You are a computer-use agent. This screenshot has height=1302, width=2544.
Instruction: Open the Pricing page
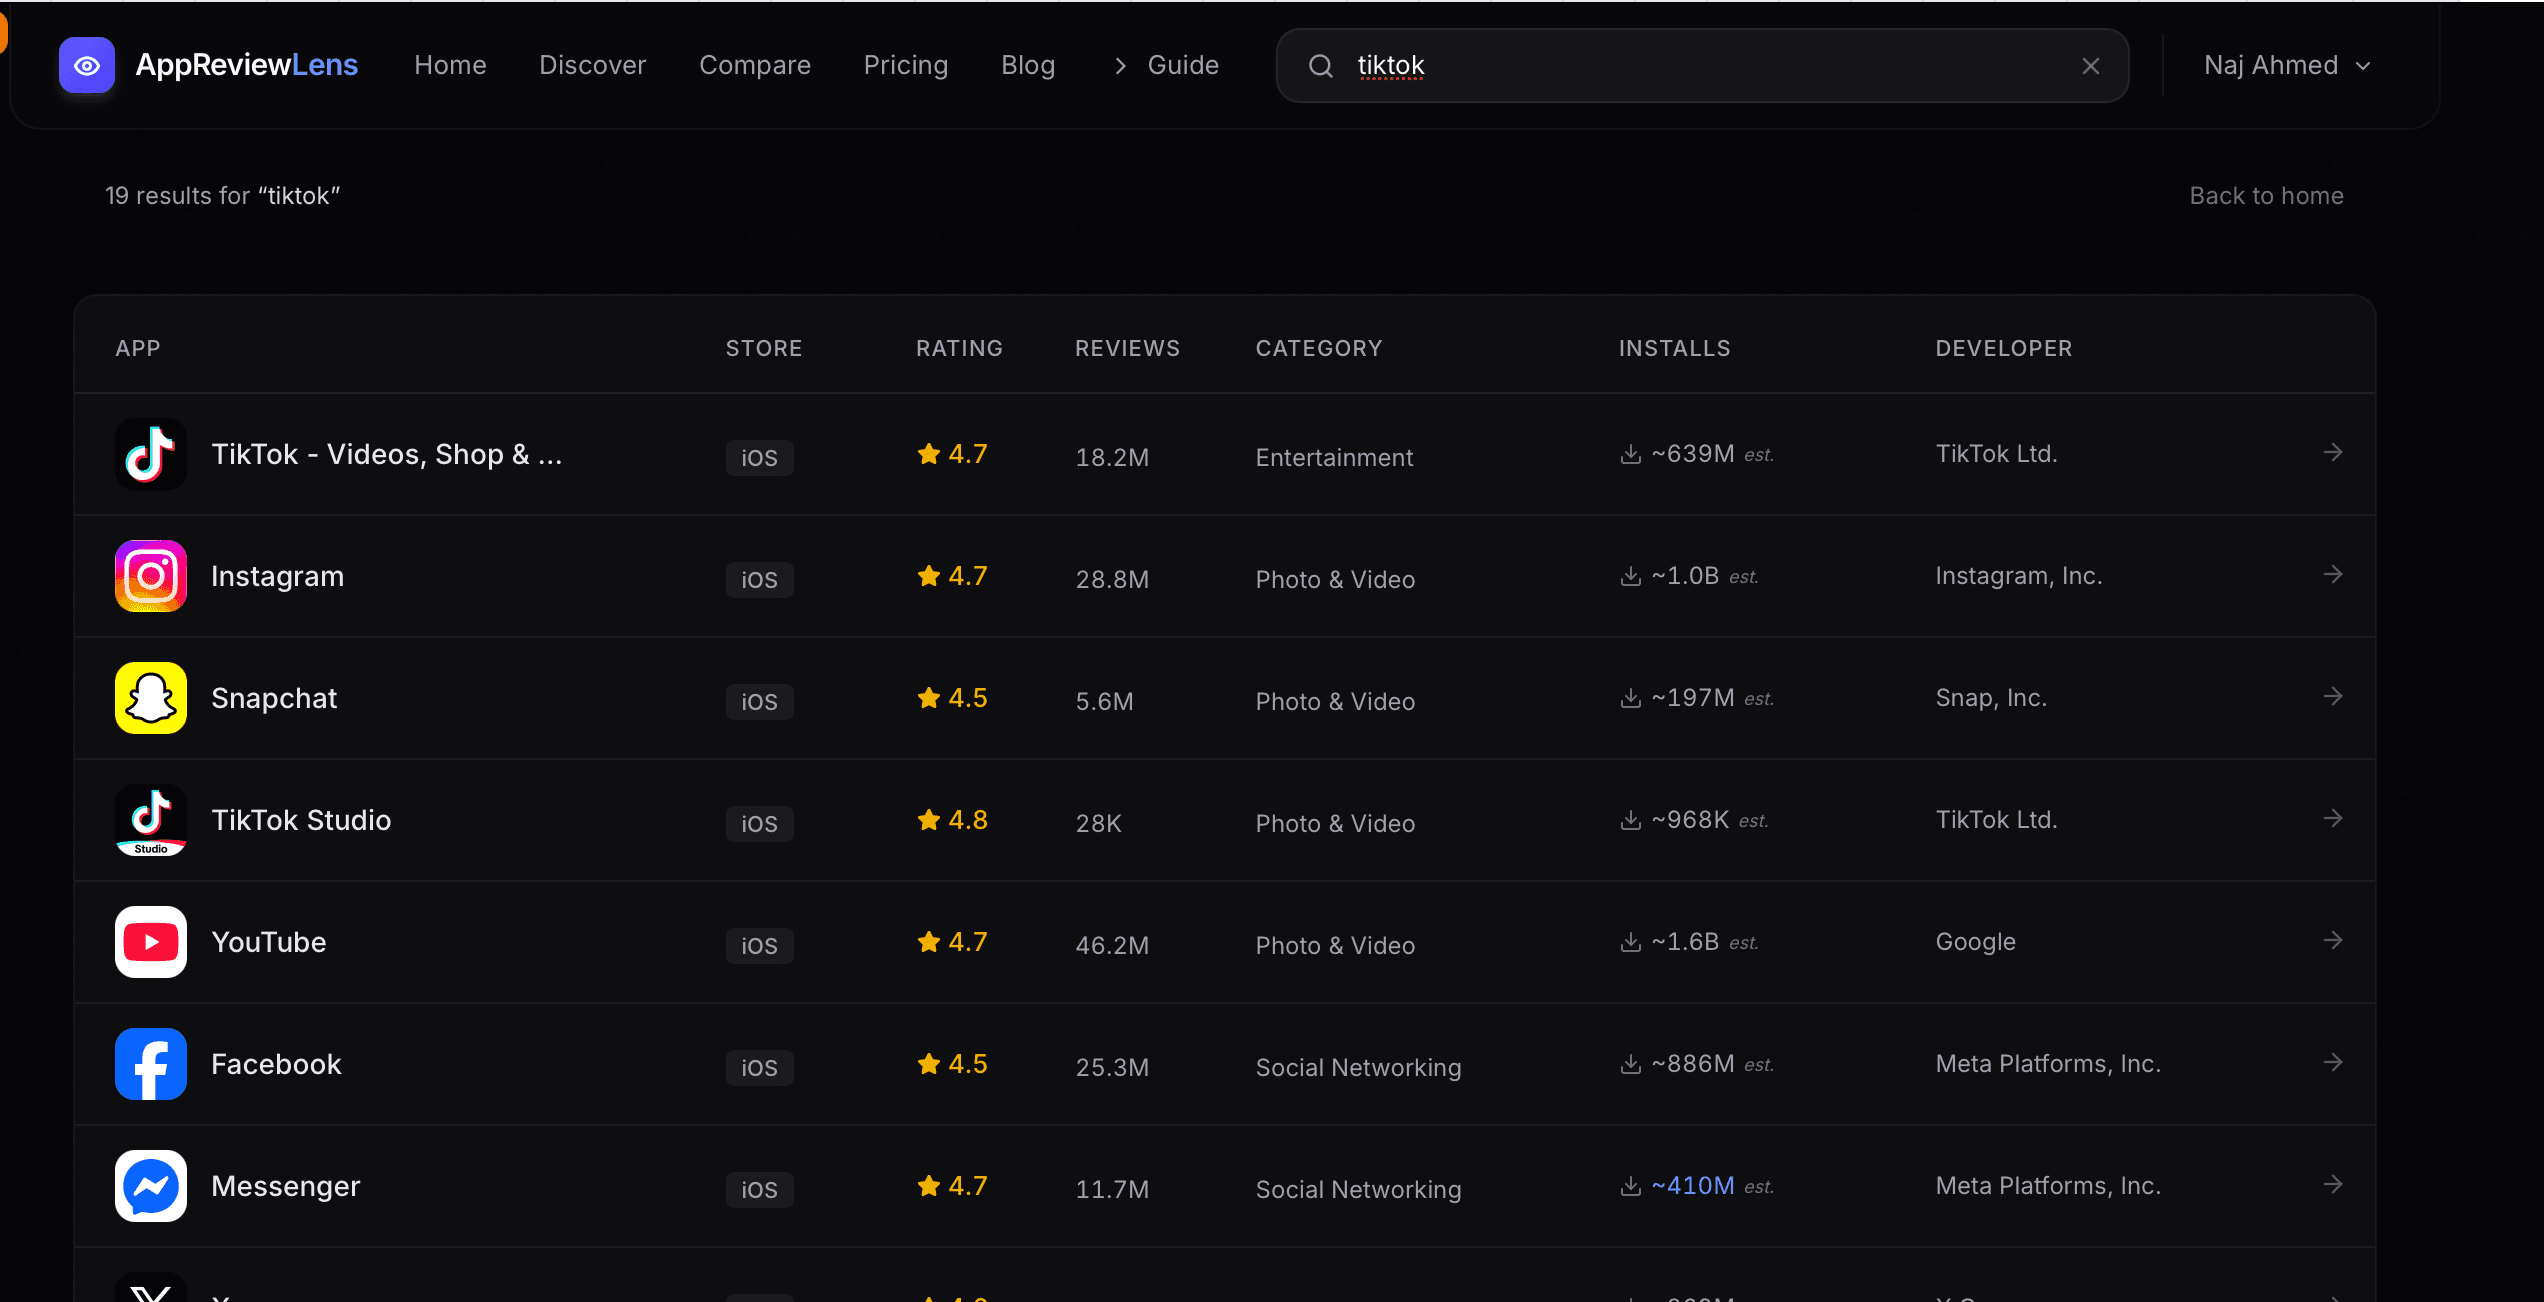click(x=905, y=65)
